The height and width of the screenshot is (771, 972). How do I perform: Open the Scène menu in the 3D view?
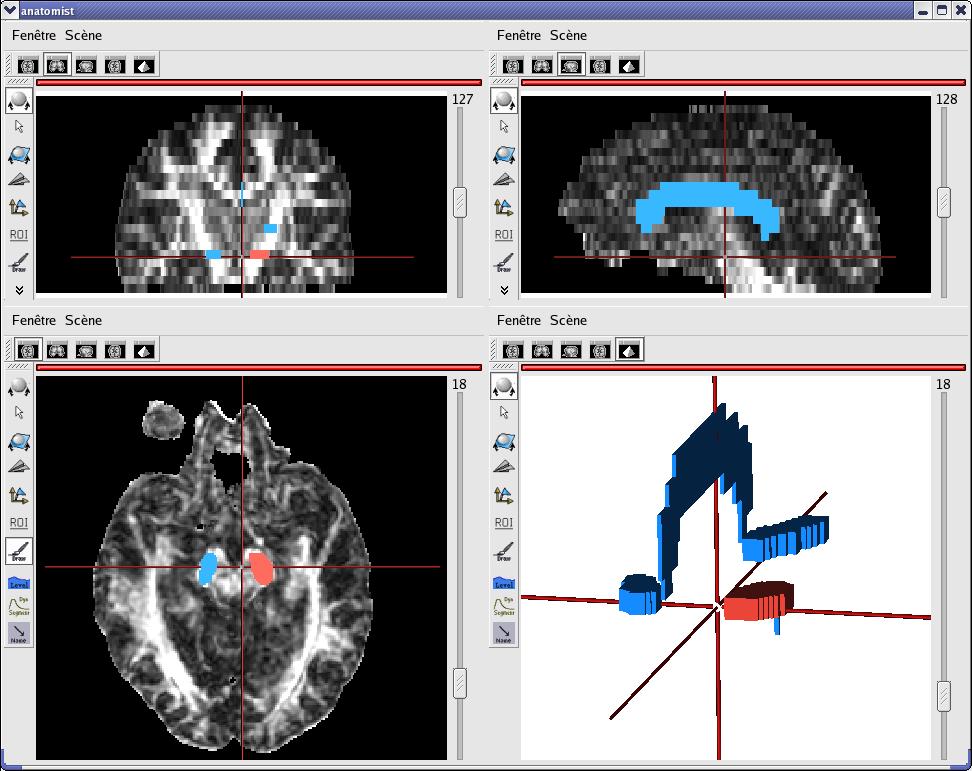coord(568,320)
